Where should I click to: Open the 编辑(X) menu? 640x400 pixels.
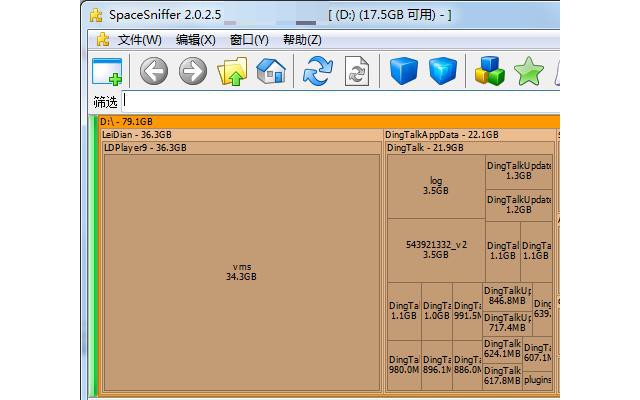tap(196, 40)
